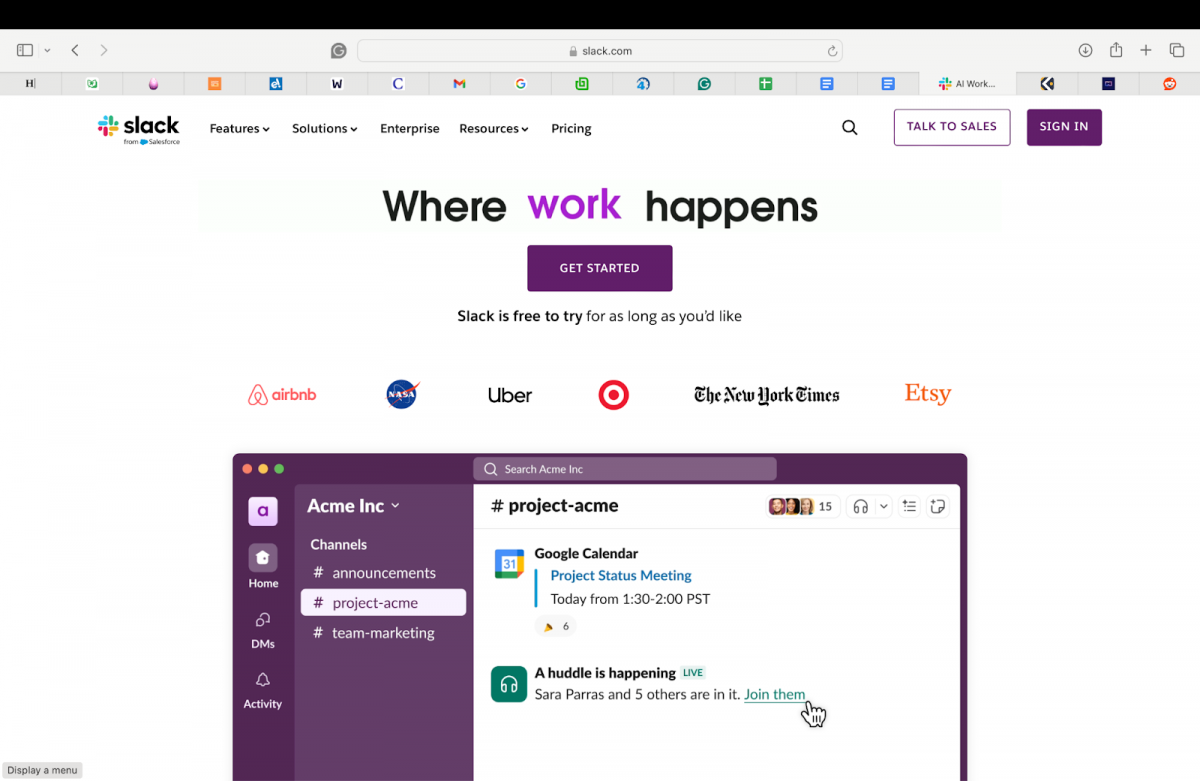Open the Safari downloads icon
Image resolution: width=1200 pixels, height=781 pixels.
click(1085, 50)
